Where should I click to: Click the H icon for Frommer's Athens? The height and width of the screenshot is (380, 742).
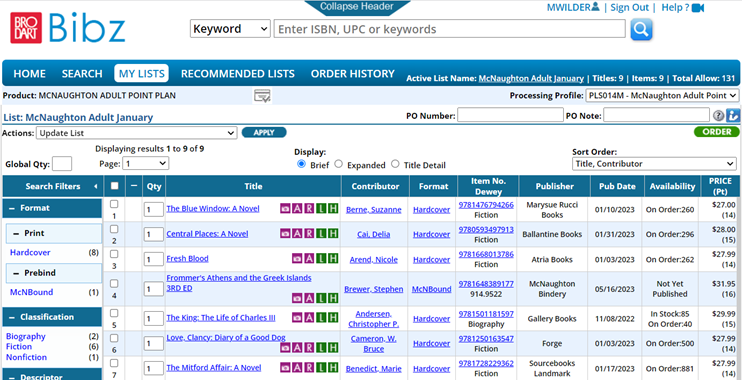coord(333,298)
